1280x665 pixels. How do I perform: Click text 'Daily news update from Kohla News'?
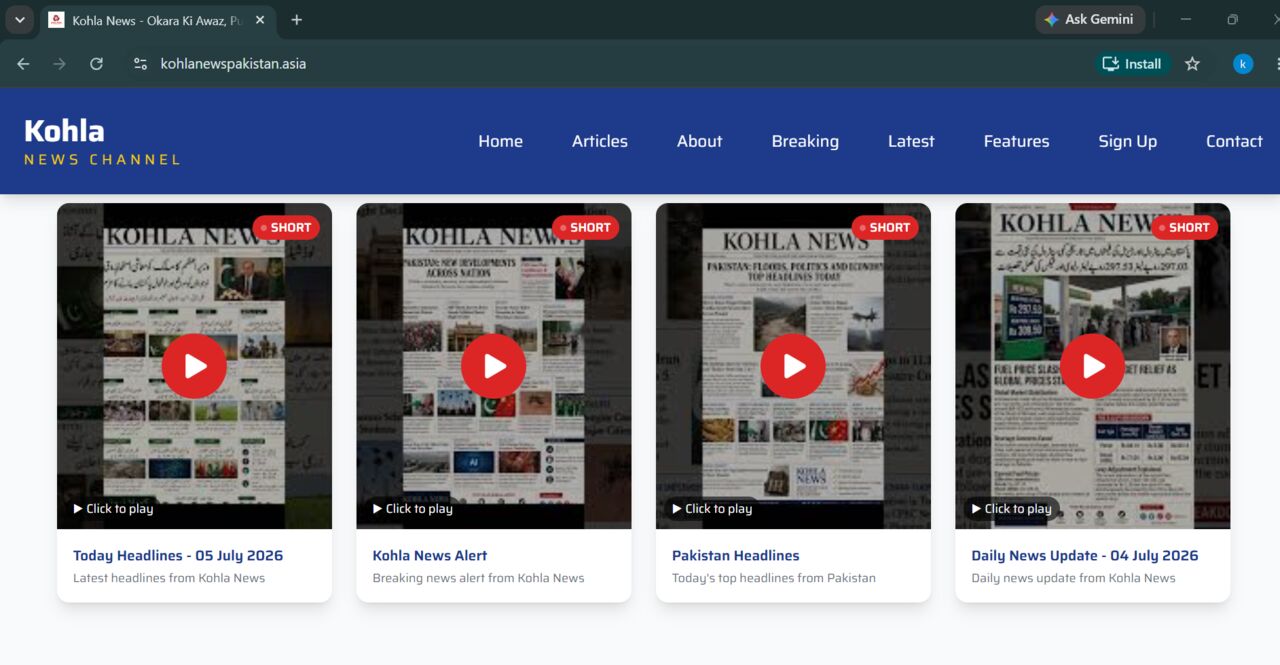(x=1073, y=578)
